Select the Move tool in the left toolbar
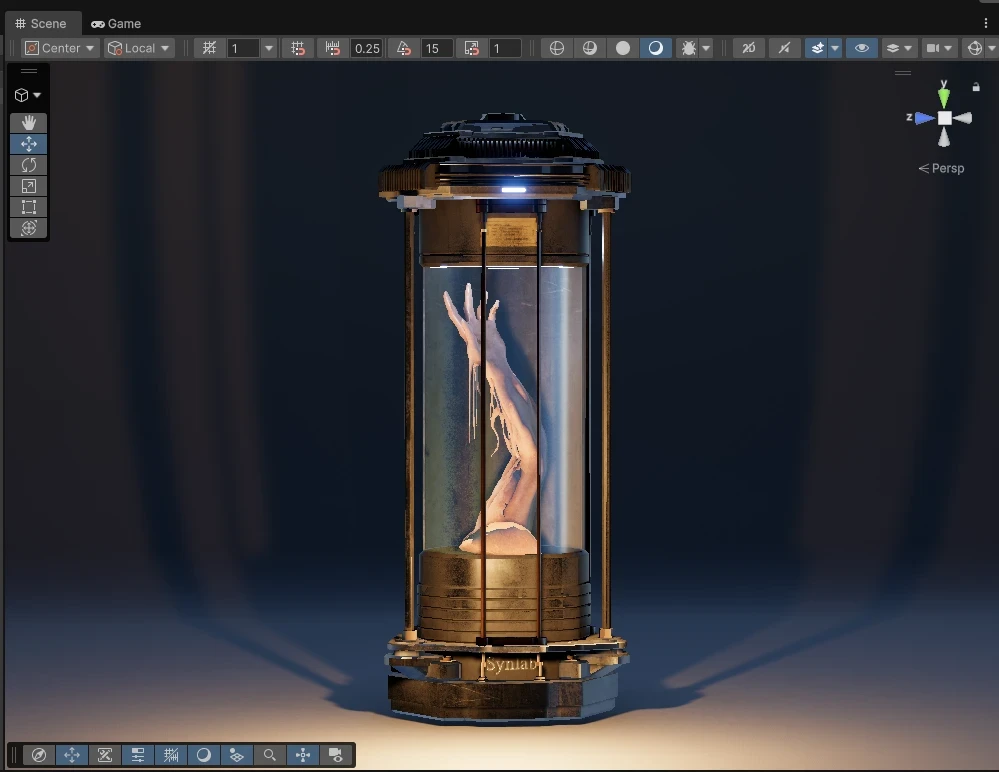 pyautogui.click(x=28, y=144)
